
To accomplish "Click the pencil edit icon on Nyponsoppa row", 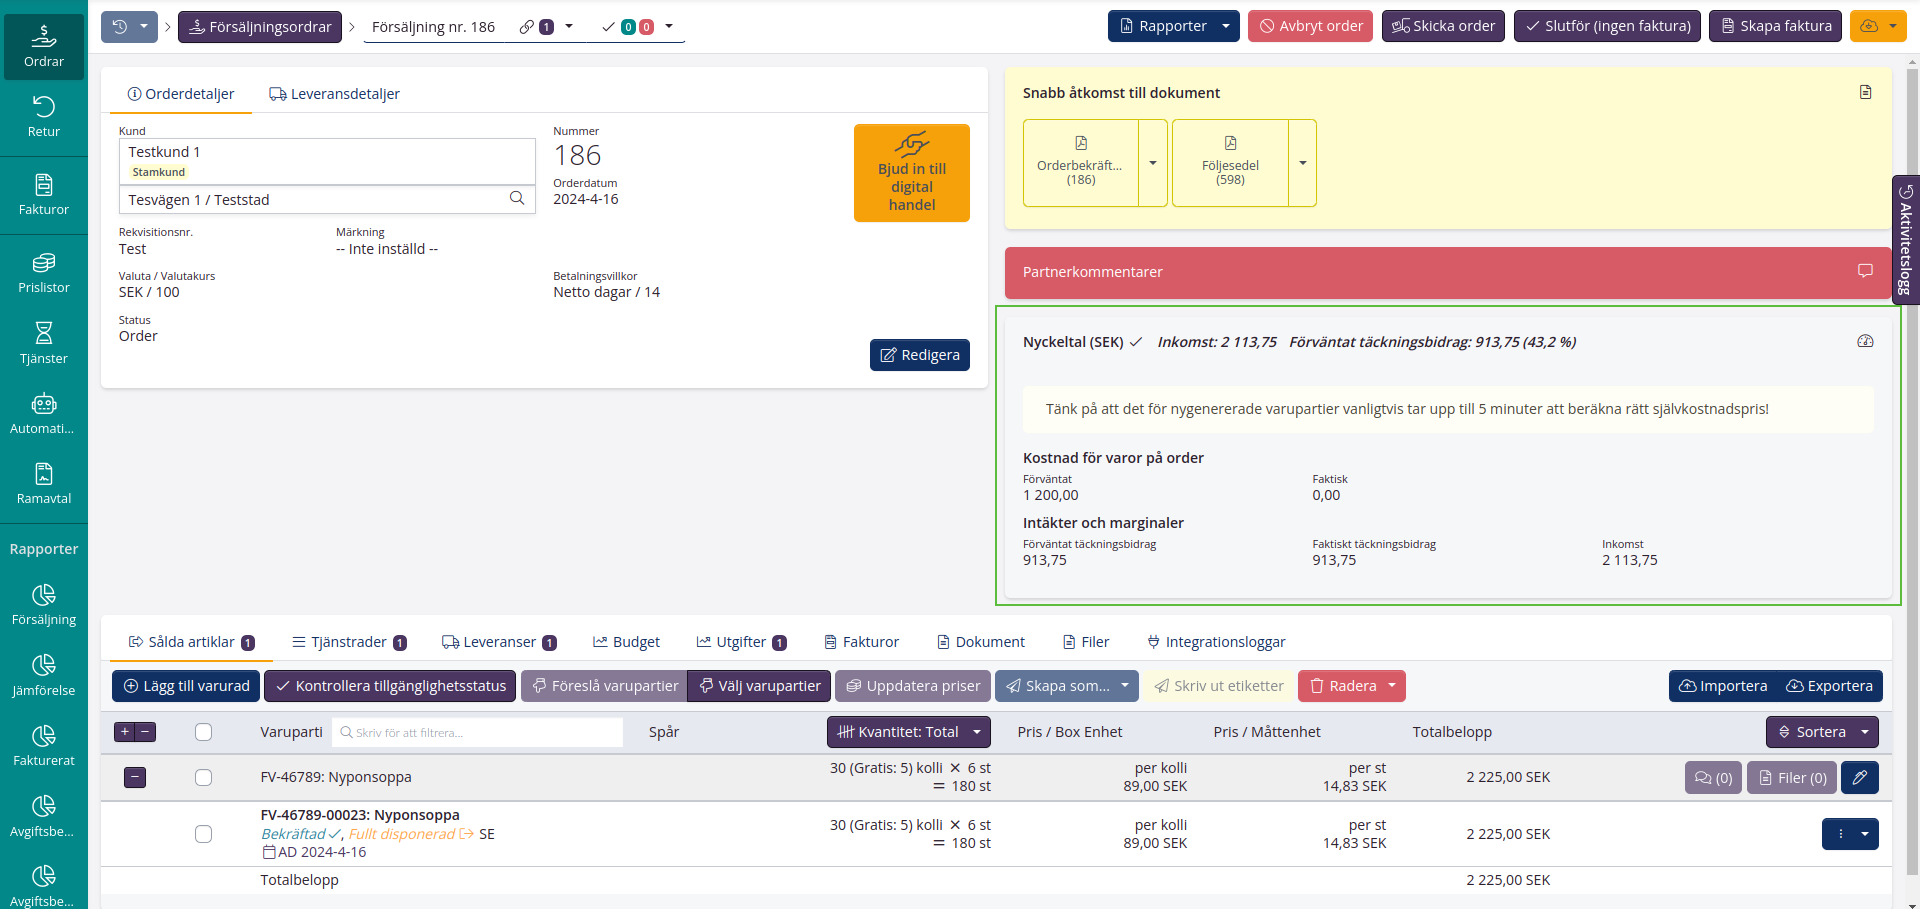I will pos(1859,777).
